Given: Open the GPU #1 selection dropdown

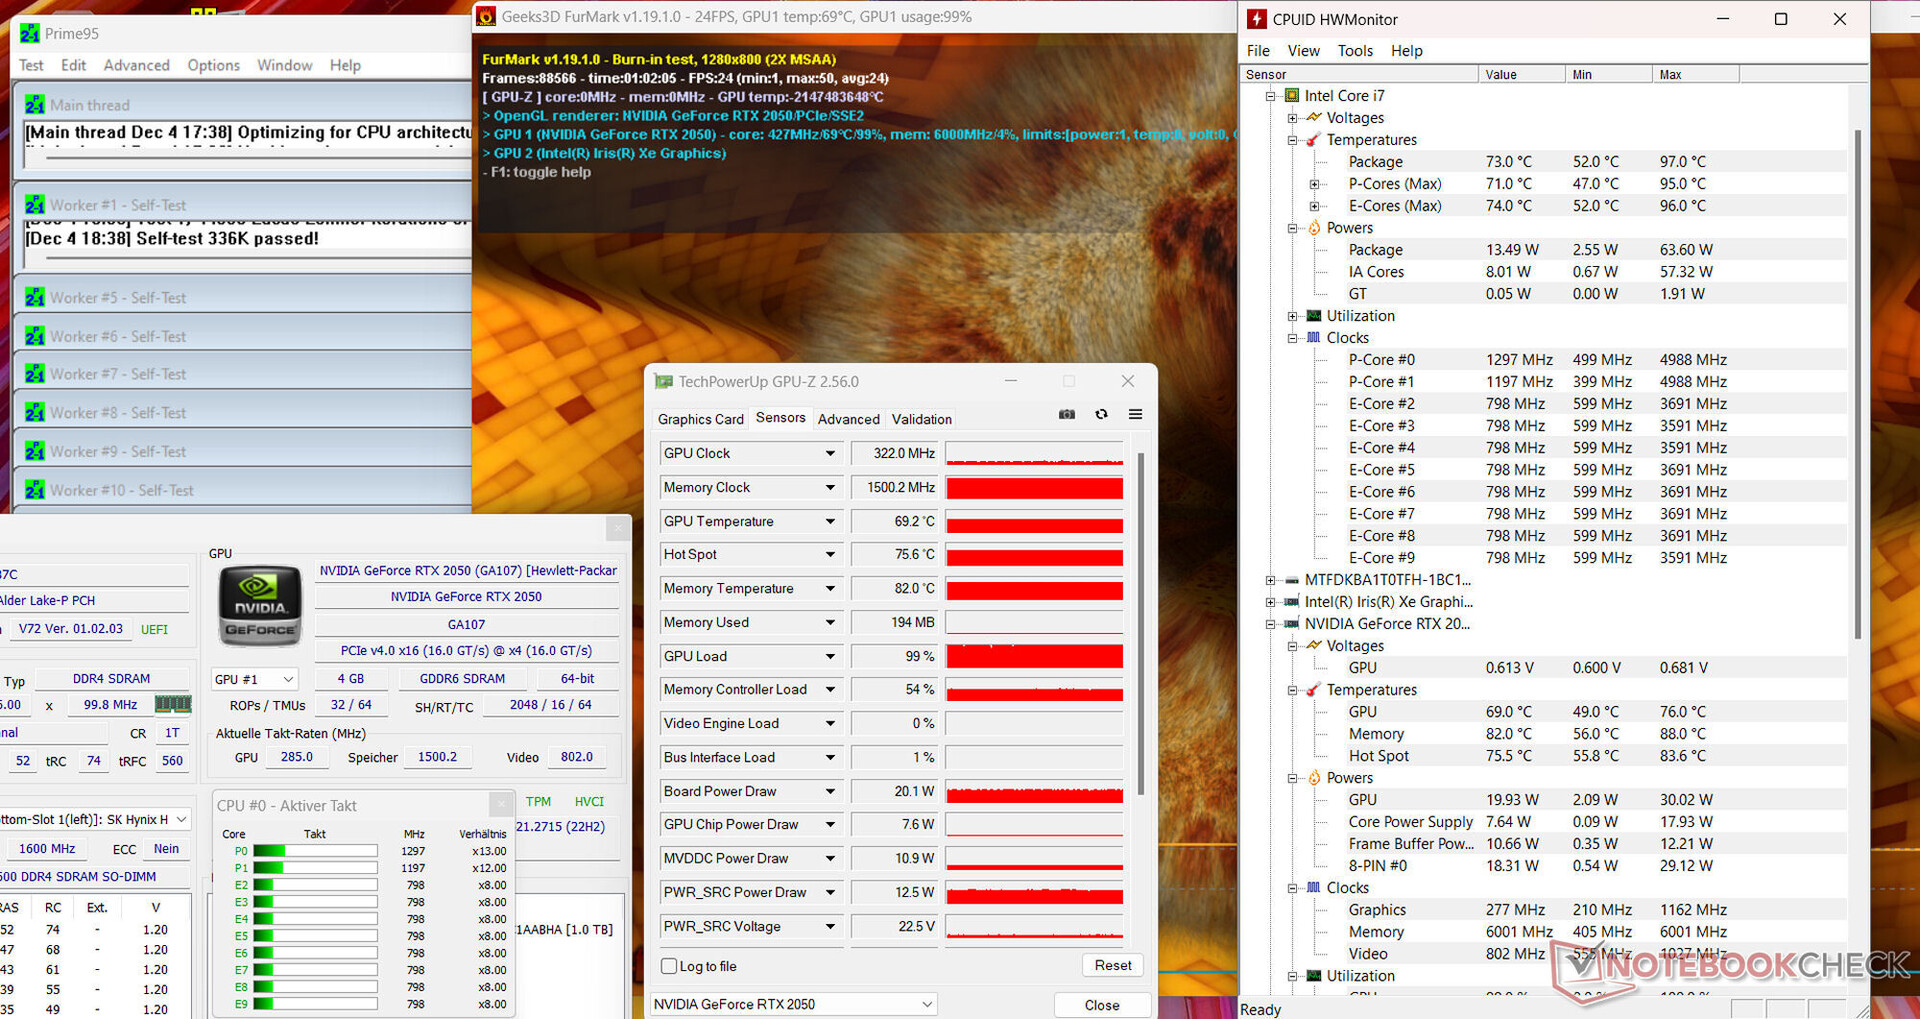Looking at the screenshot, I should (x=254, y=679).
